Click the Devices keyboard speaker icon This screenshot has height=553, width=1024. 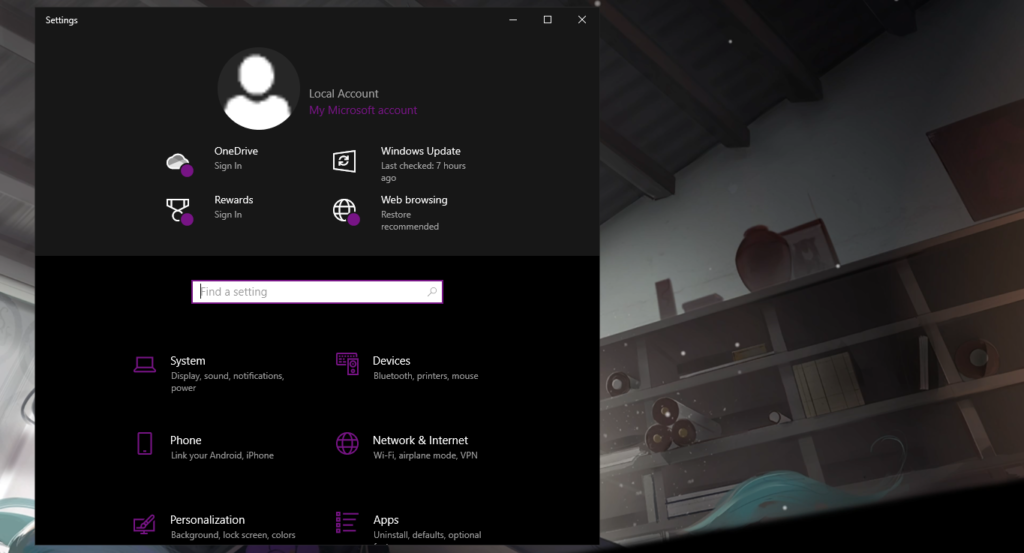tap(347, 364)
